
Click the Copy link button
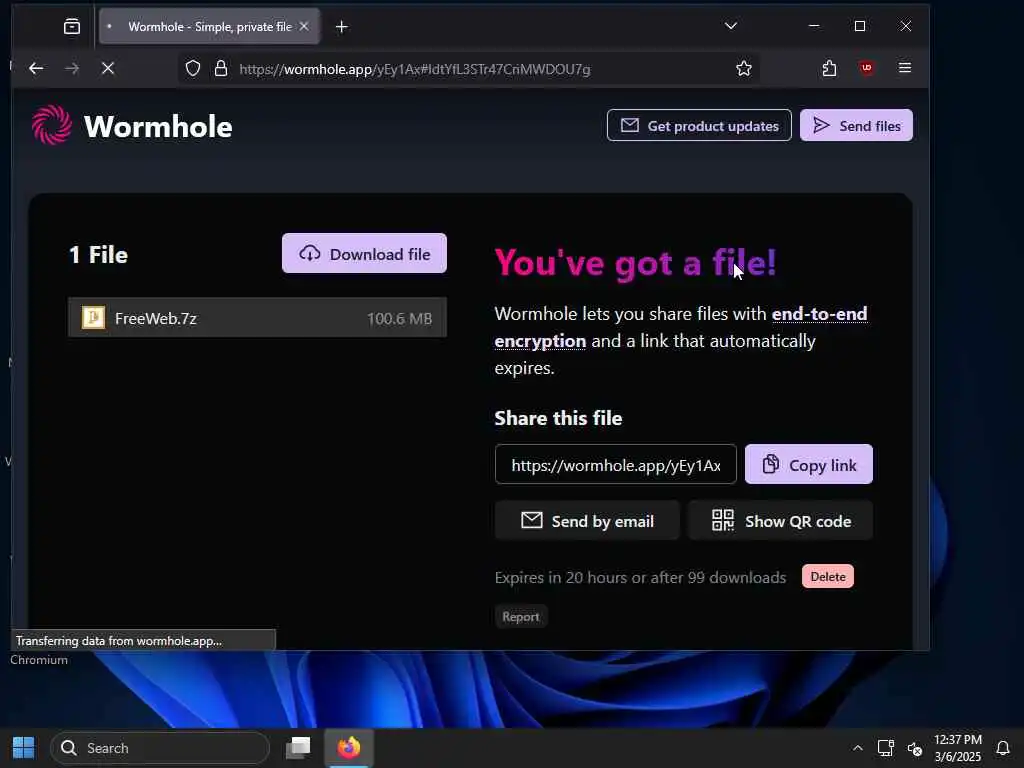point(808,464)
